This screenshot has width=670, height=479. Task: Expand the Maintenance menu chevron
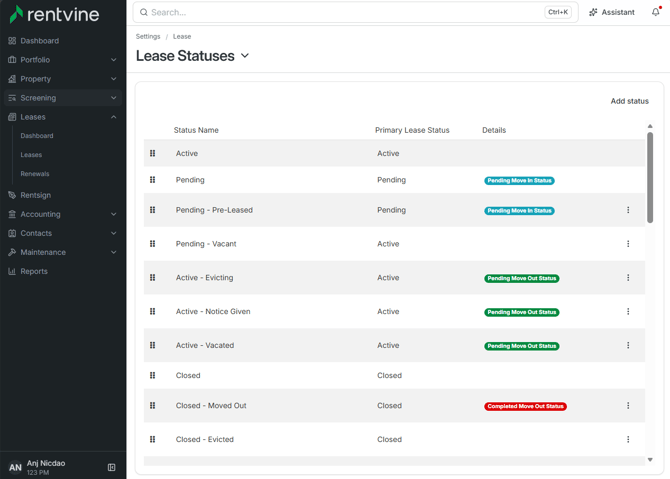click(x=114, y=253)
